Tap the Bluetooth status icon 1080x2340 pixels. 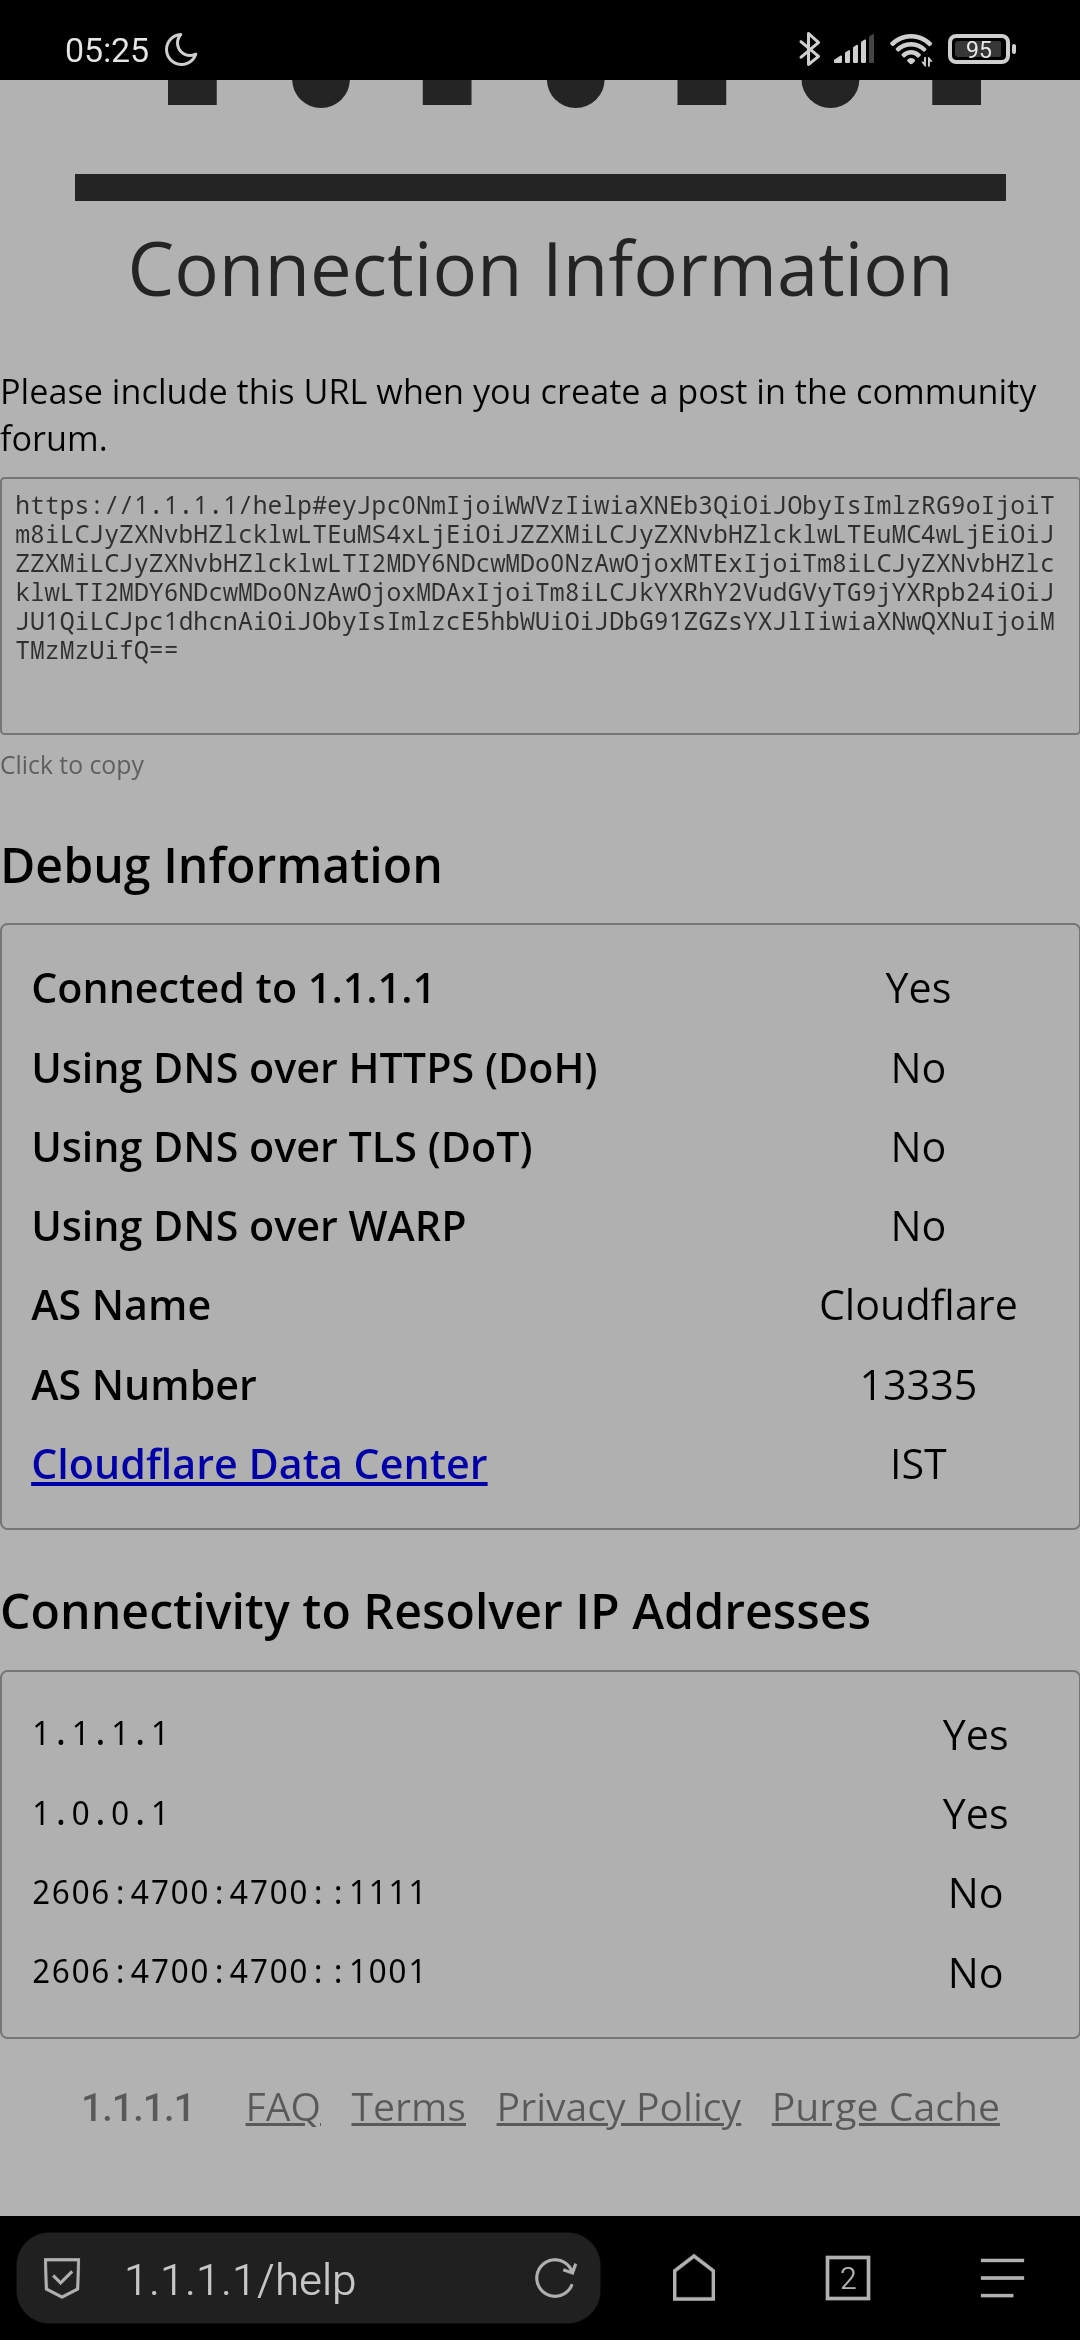click(809, 49)
